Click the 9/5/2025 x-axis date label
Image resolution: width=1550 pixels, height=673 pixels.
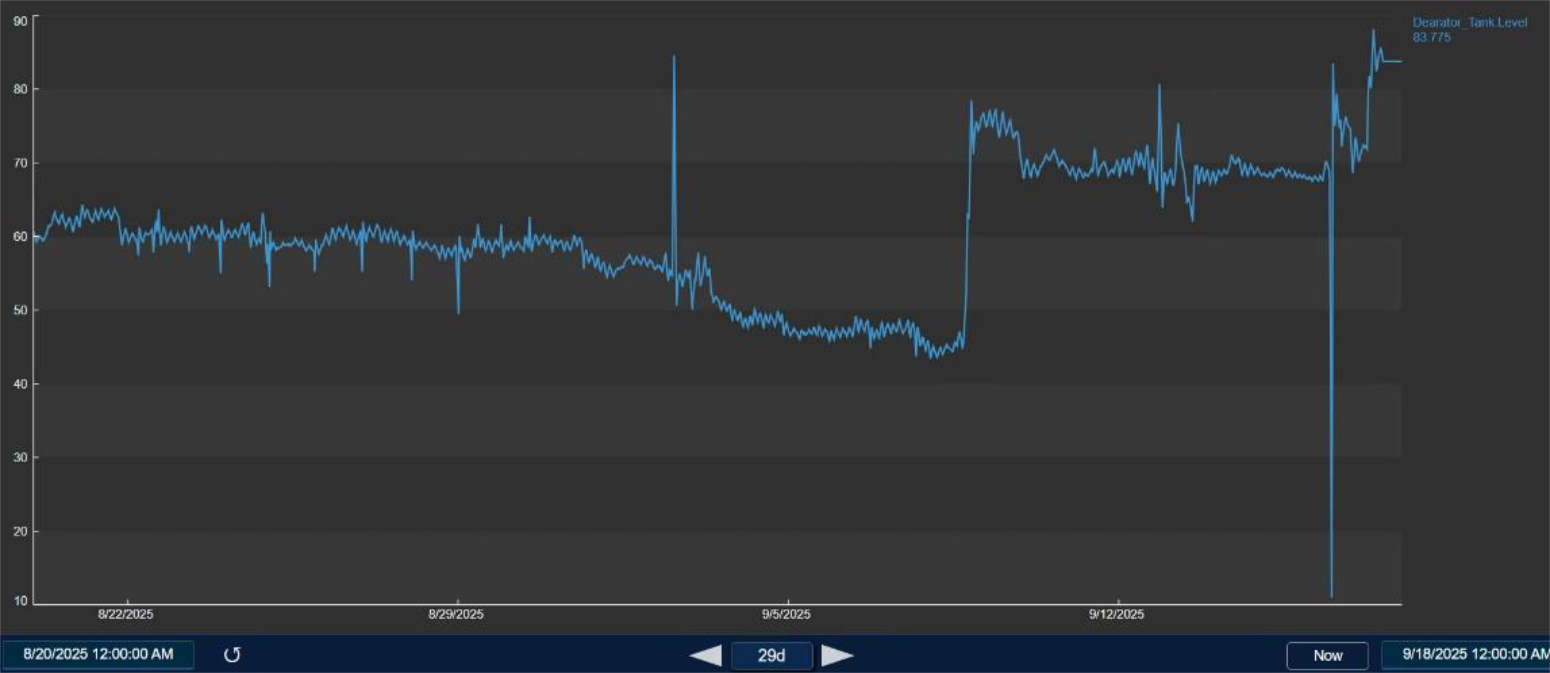point(786,614)
